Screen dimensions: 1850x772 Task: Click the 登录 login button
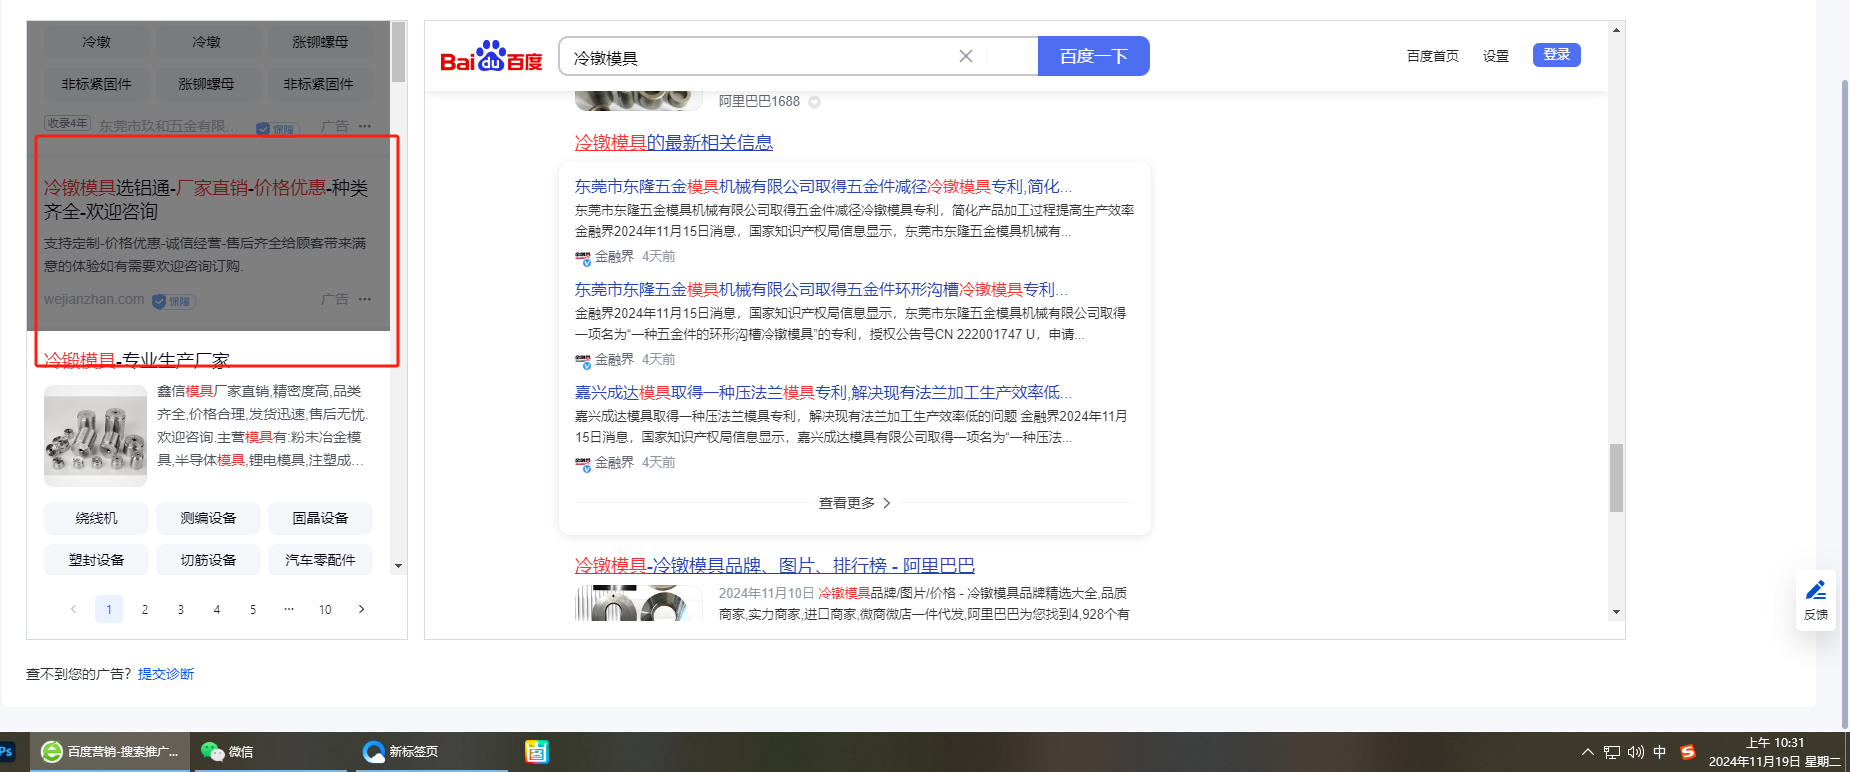pos(1556,55)
